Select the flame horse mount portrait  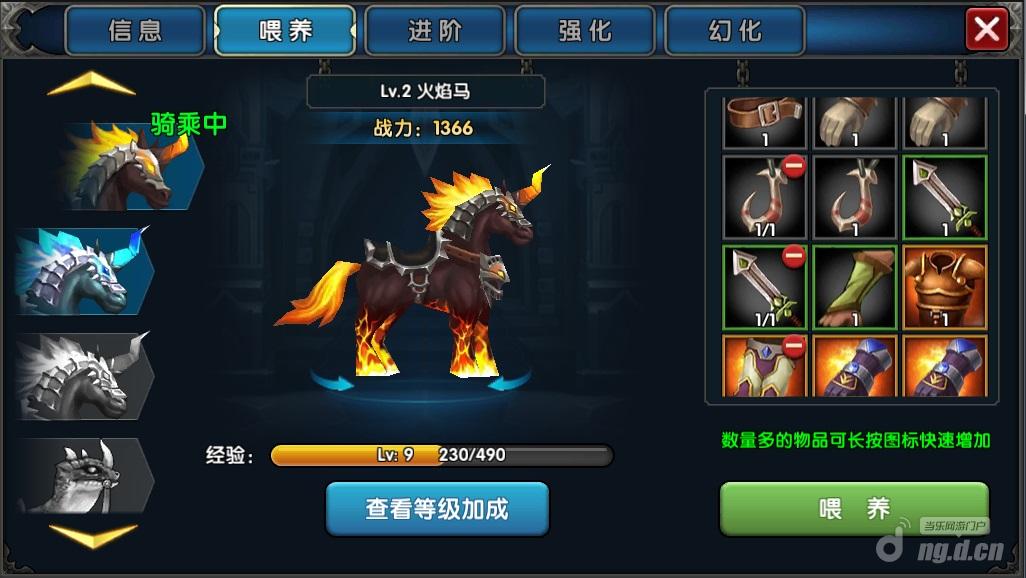tap(134, 166)
